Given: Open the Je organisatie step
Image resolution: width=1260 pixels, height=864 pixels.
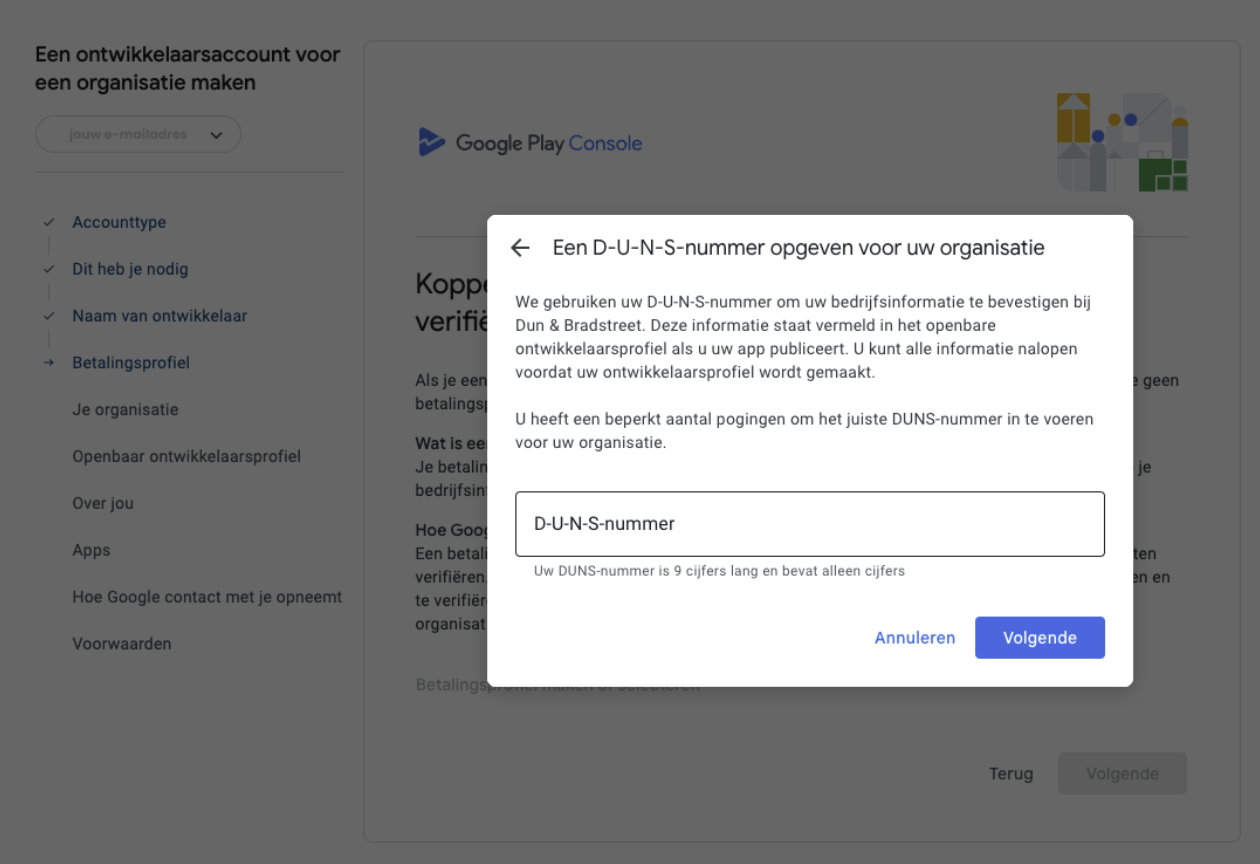Looking at the screenshot, I should pyautogui.click(x=125, y=409).
